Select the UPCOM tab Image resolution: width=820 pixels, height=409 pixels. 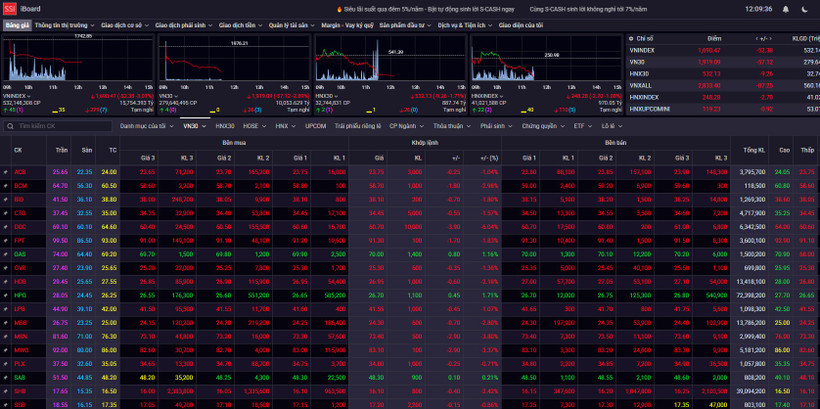pyautogui.click(x=315, y=127)
